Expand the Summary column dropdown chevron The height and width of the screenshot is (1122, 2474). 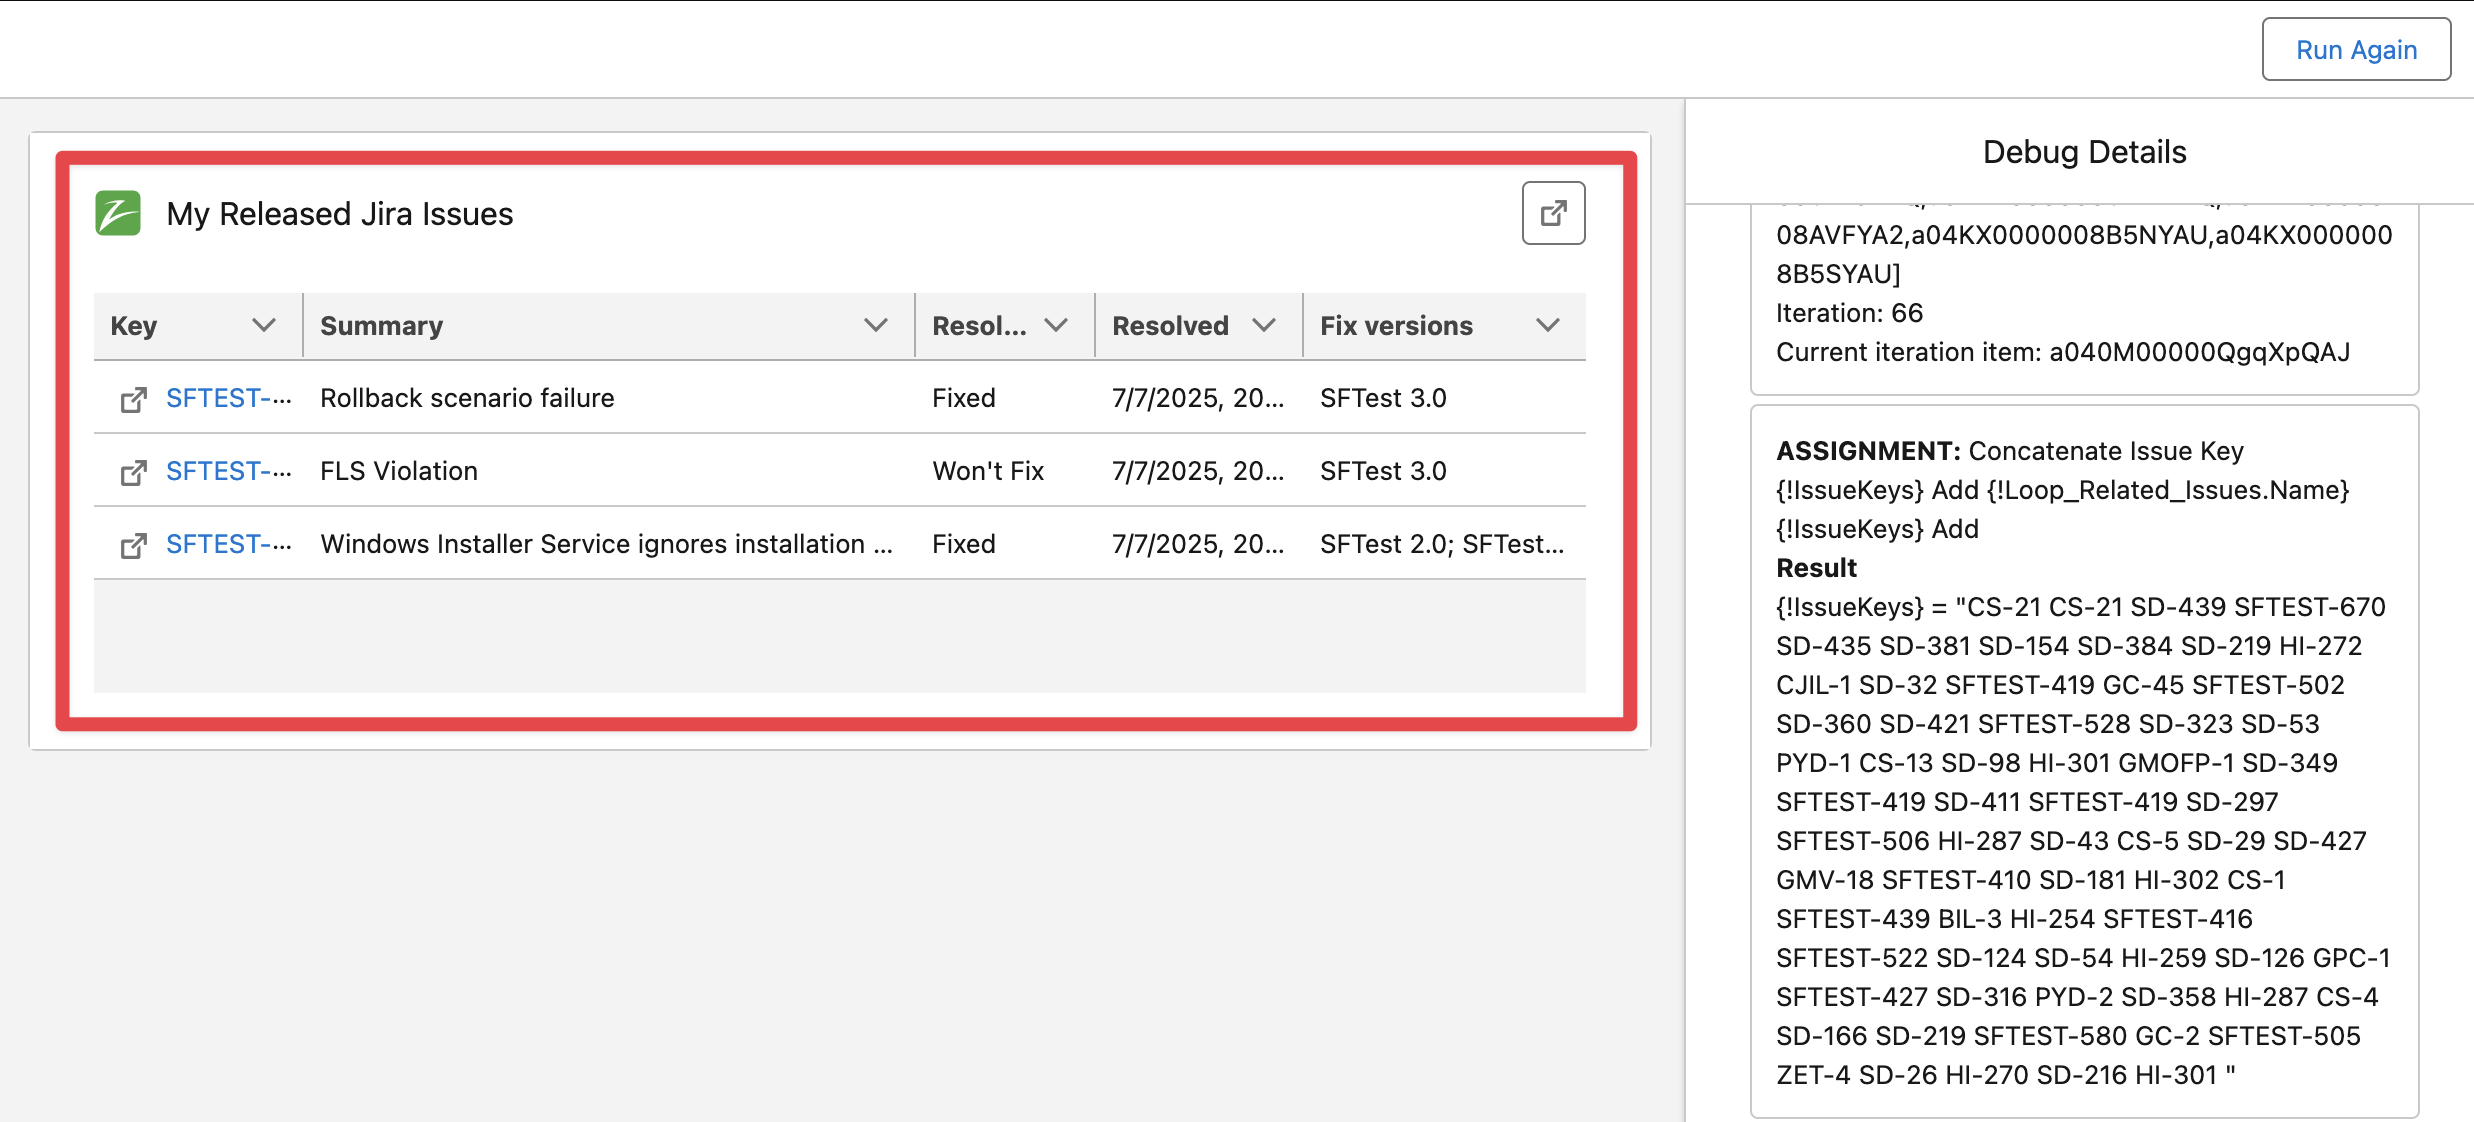click(875, 326)
